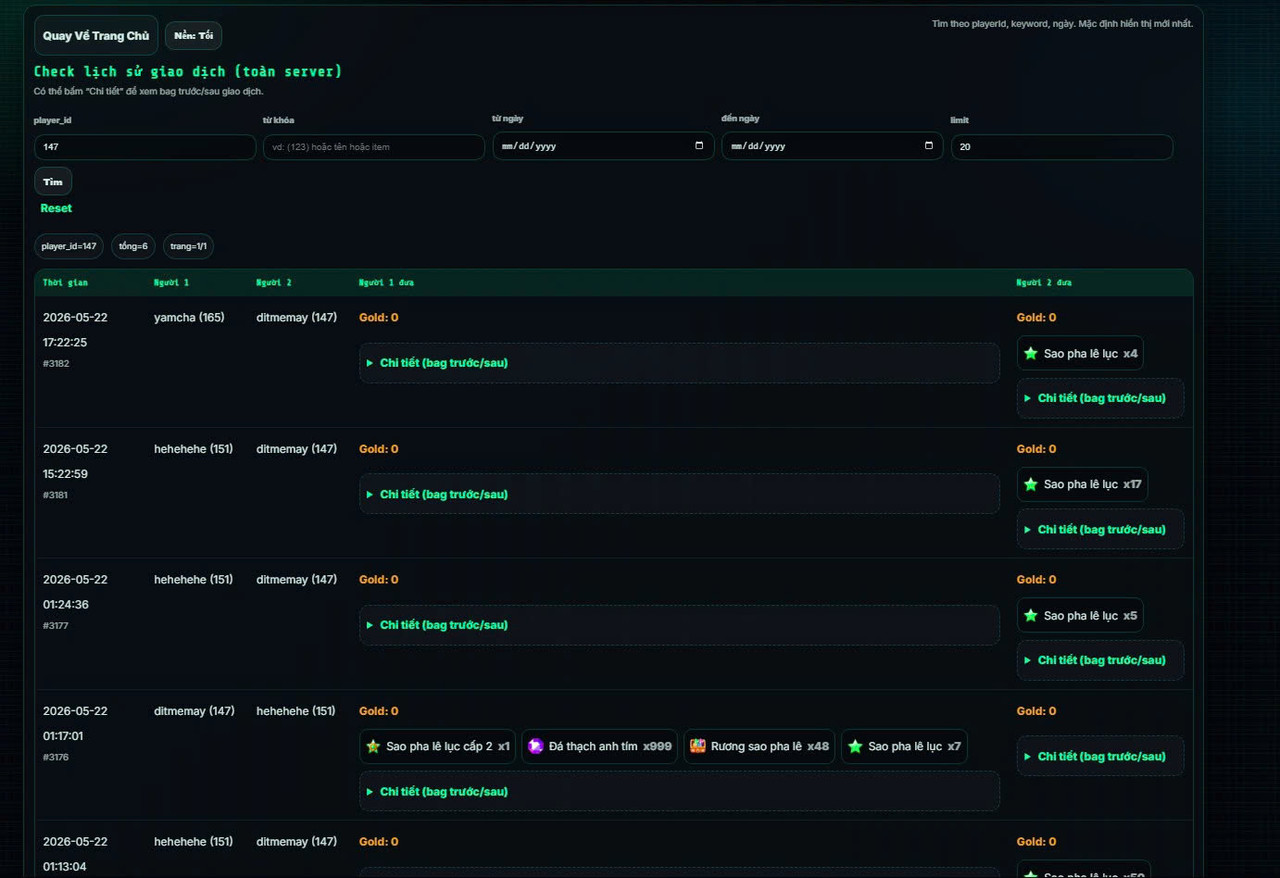1280x878 pixels.
Task: Expand Người 2 Chi tiết for transaction #3182
Action: [x=1100, y=398]
